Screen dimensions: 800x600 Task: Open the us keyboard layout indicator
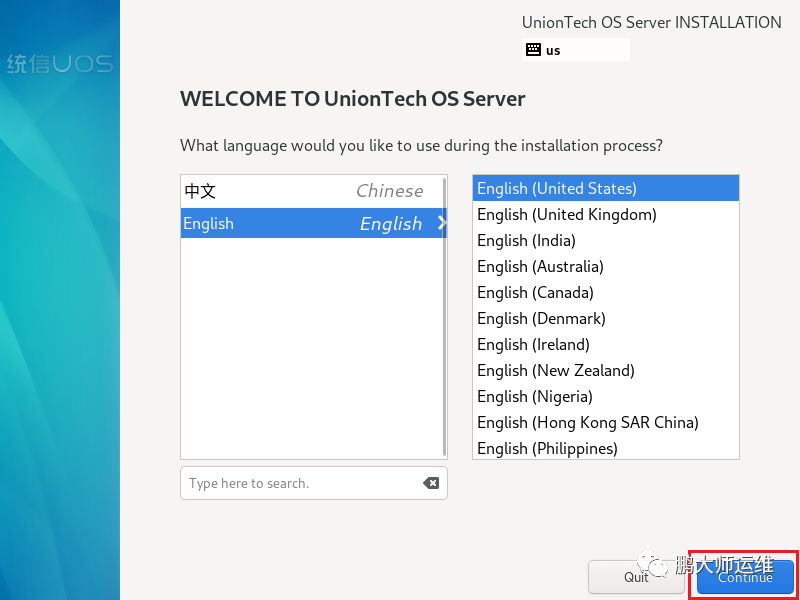575,50
